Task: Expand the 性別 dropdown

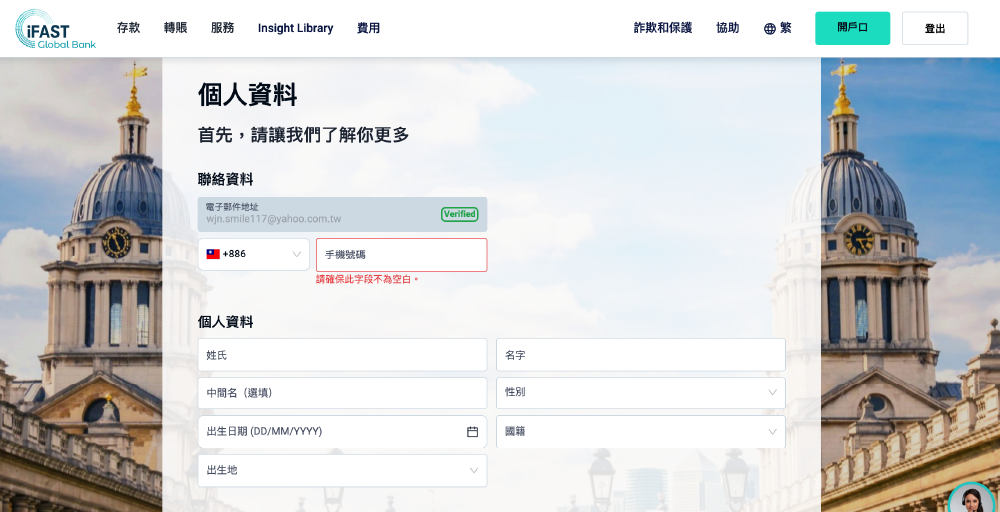Action: (640, 393)
